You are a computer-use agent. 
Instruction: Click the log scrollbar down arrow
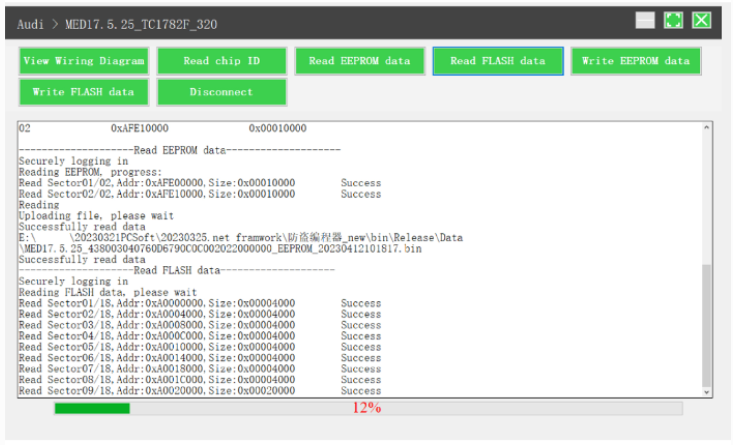click(708, 392)
